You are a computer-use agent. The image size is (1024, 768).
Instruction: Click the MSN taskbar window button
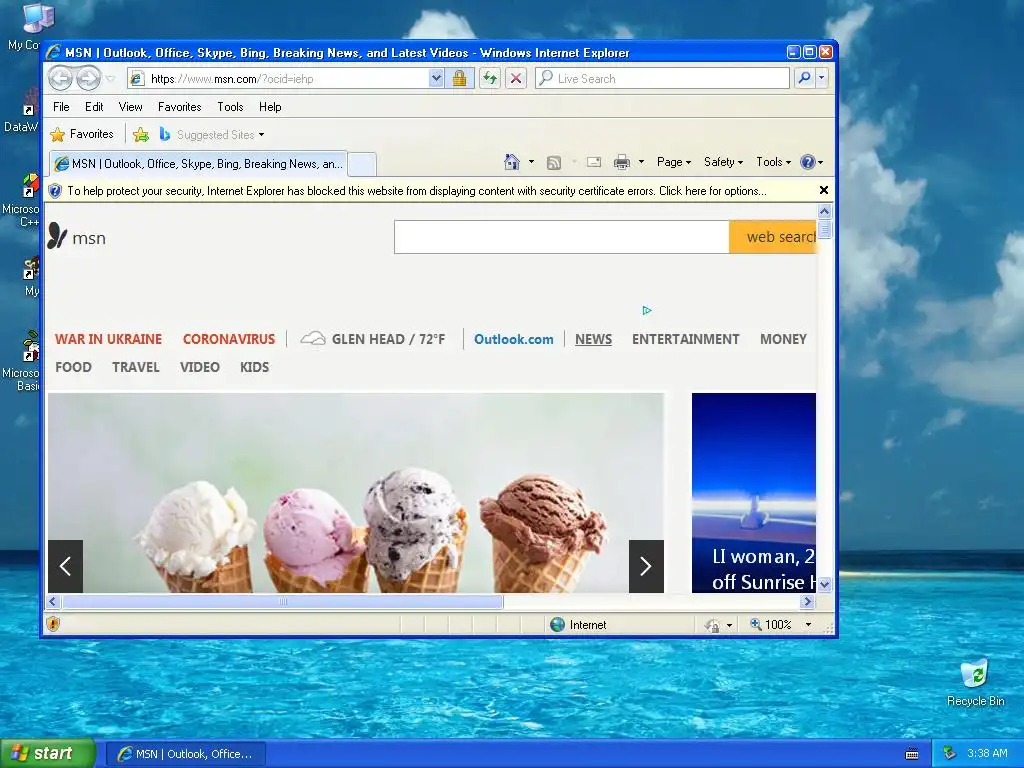tap(185, 754)
